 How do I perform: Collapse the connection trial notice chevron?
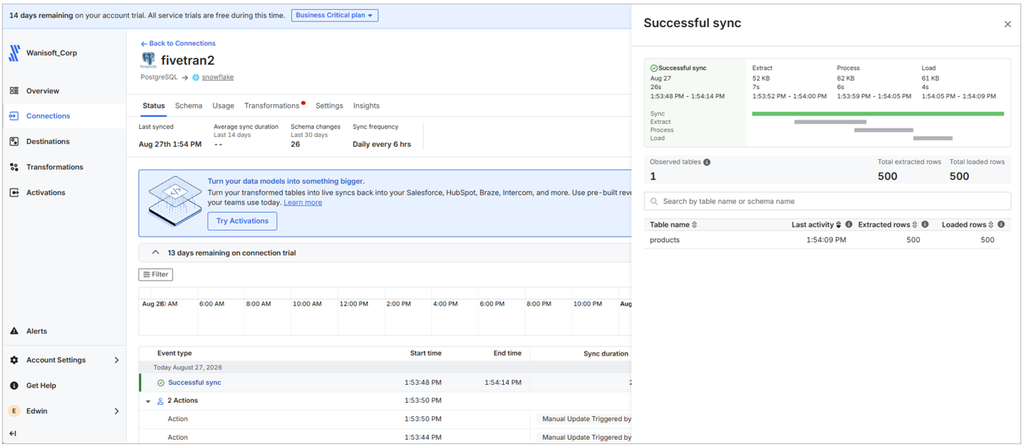pos(155,252)
